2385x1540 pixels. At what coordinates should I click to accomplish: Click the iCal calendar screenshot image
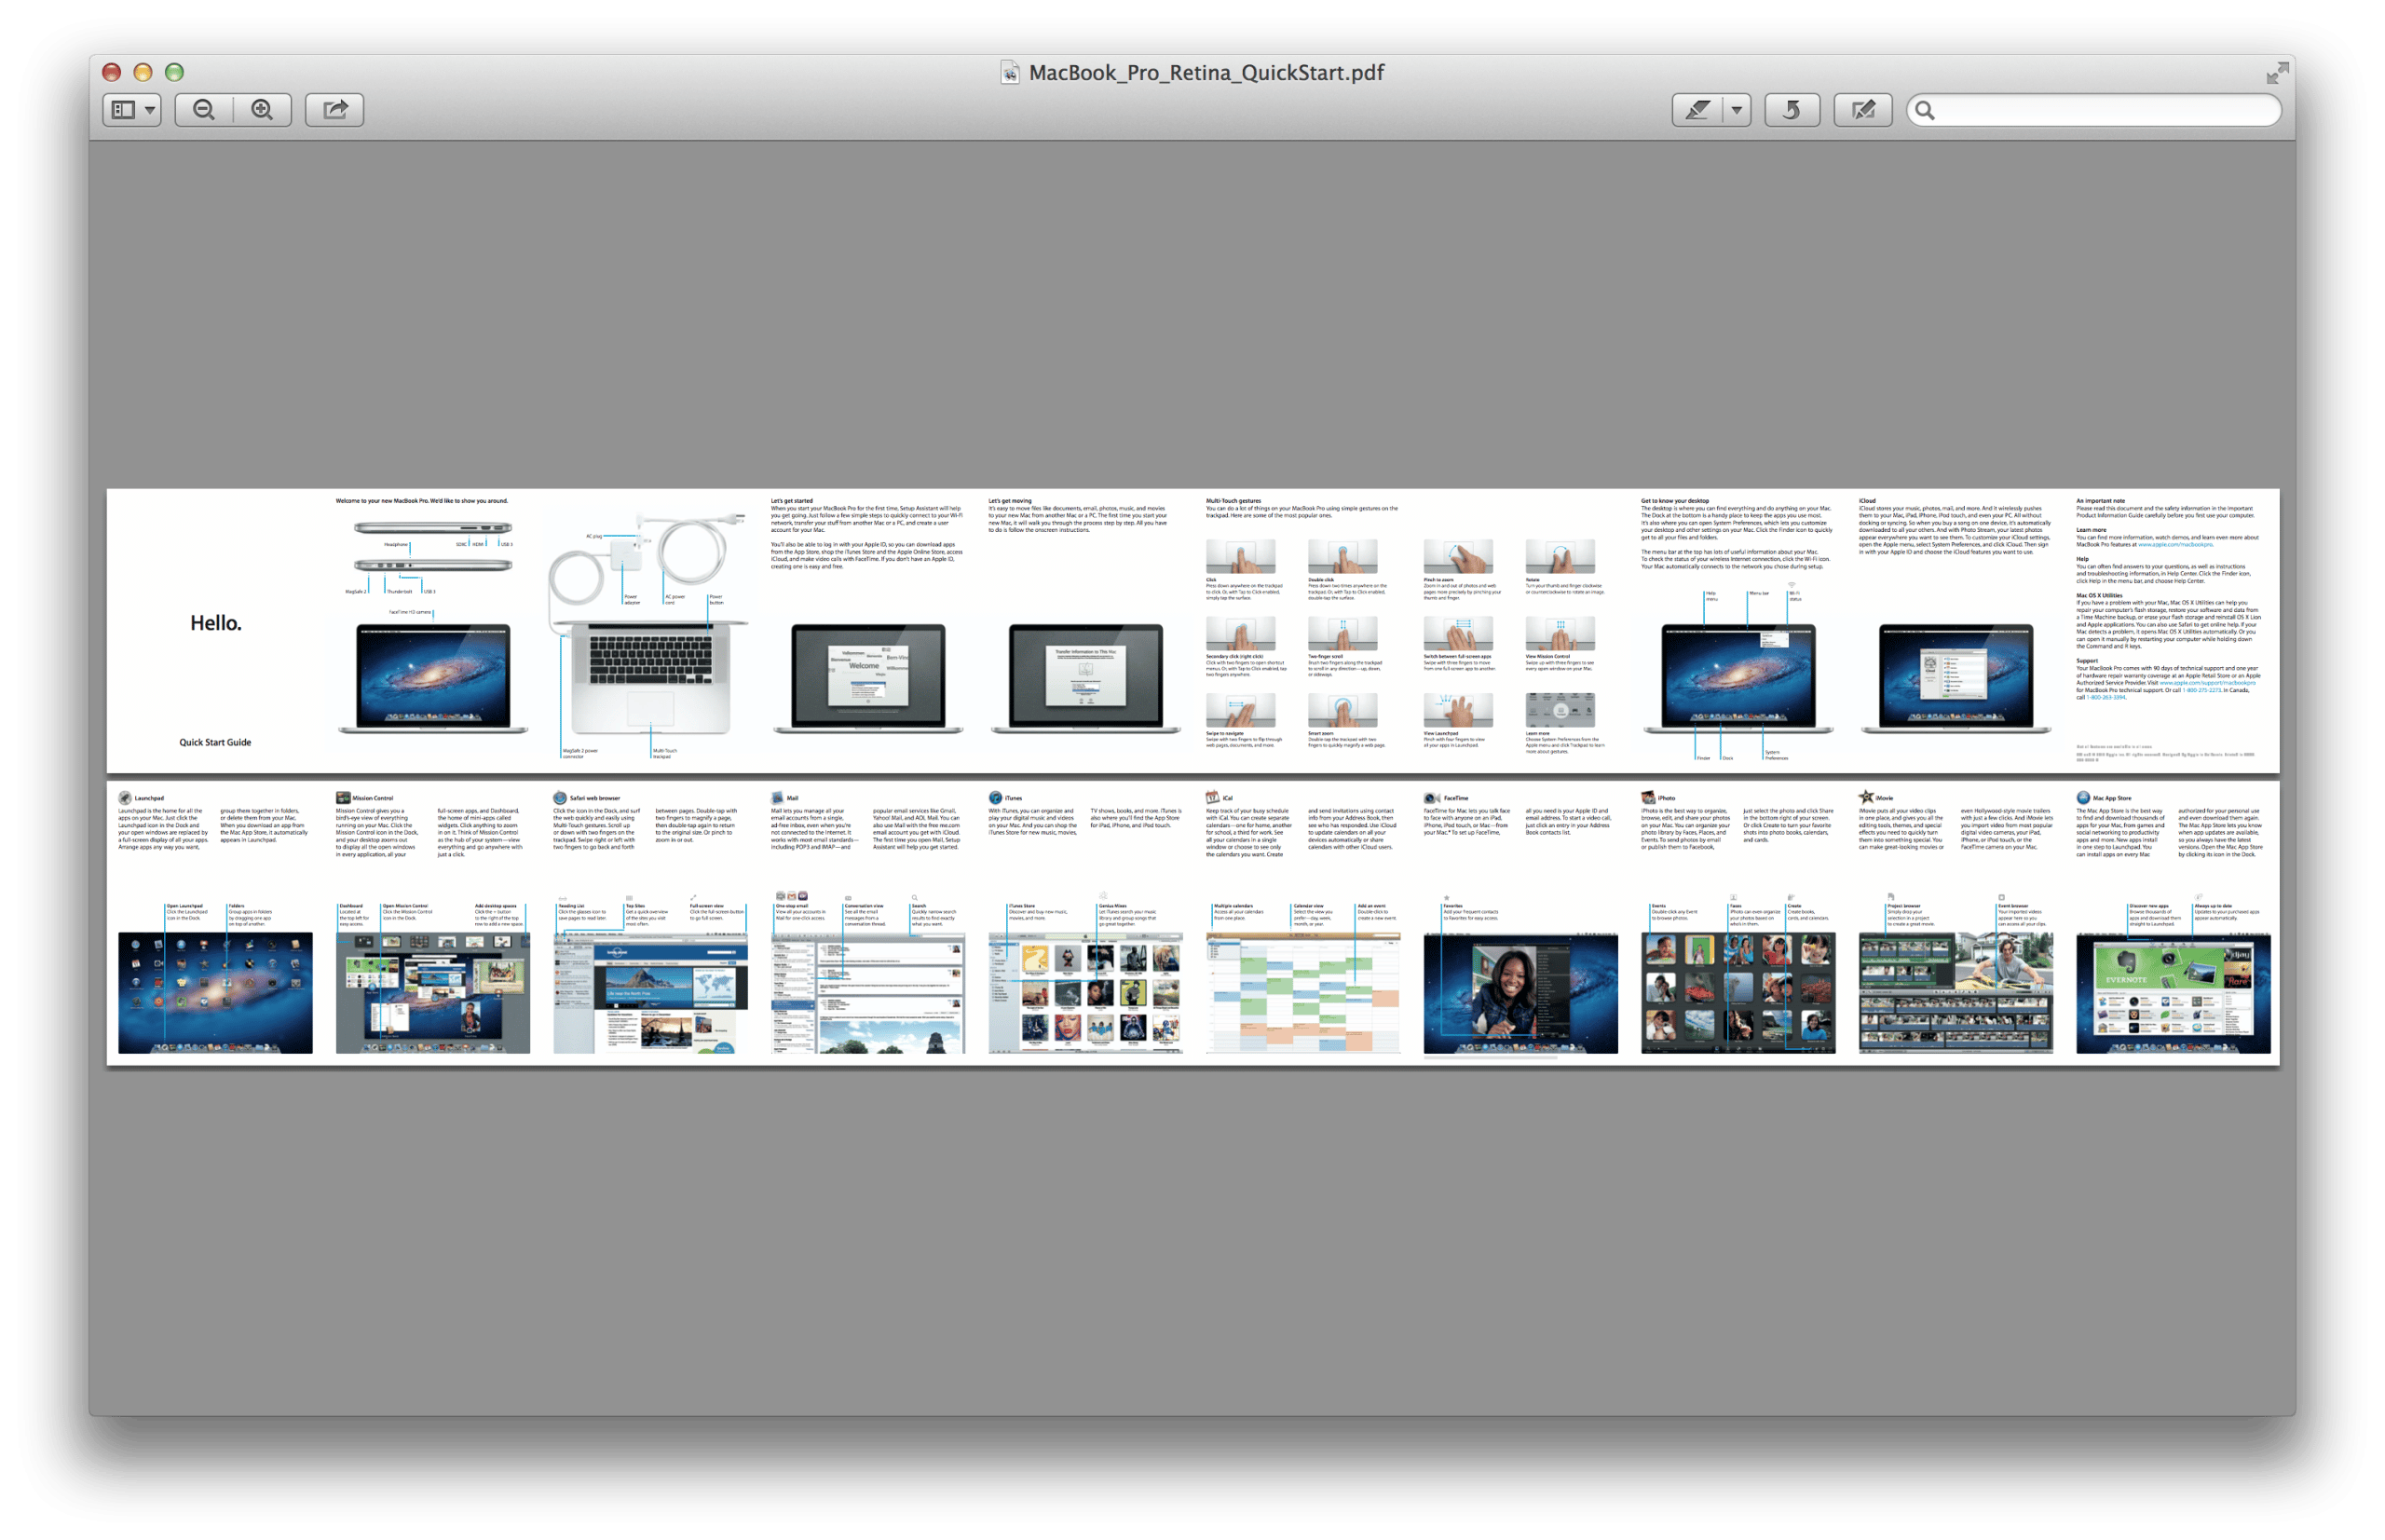(x=1303, y=992)
